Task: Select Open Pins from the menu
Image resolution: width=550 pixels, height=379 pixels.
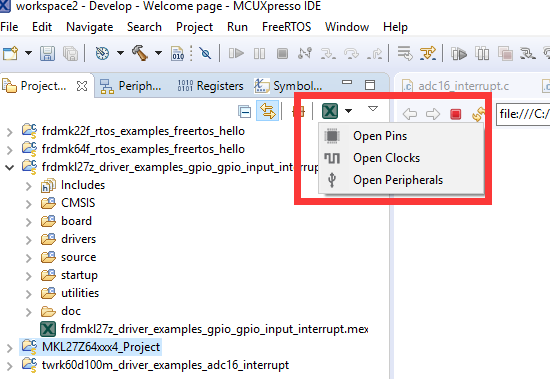Action: 401,136
